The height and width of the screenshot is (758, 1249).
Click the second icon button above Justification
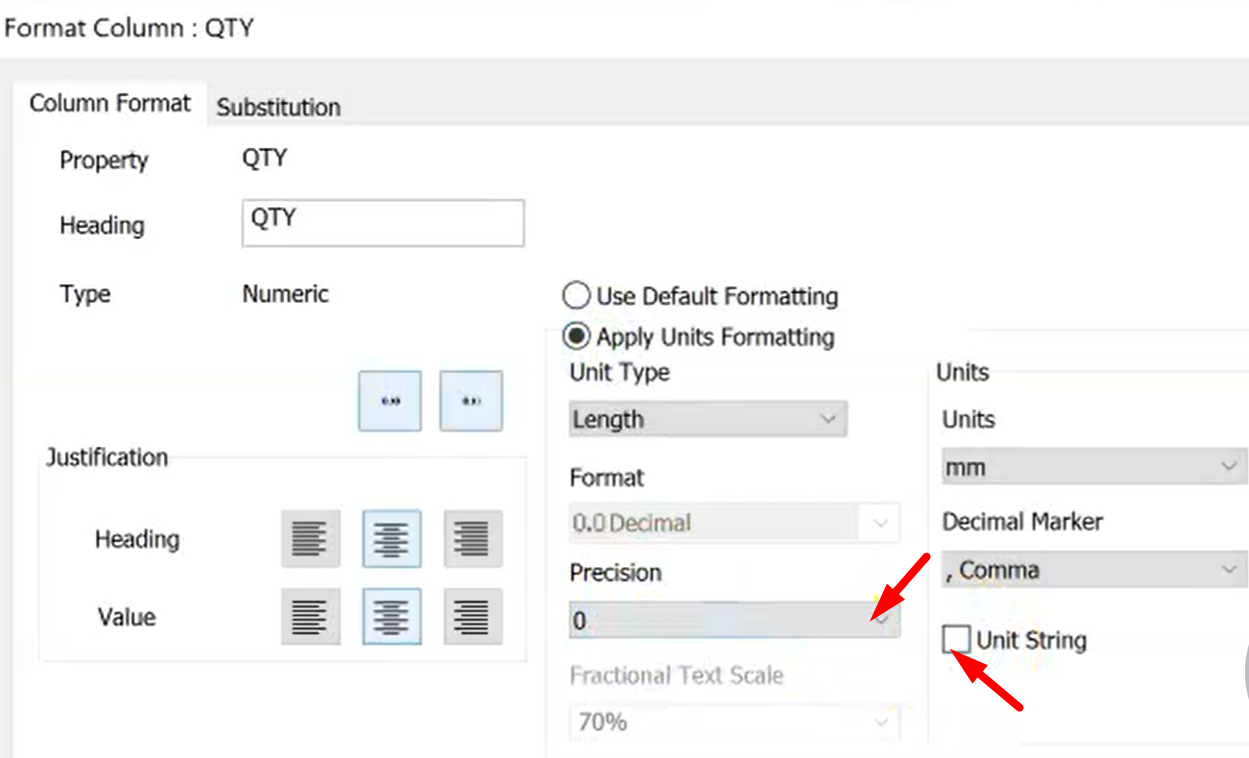pyautogui.click(x=471, y=400)
